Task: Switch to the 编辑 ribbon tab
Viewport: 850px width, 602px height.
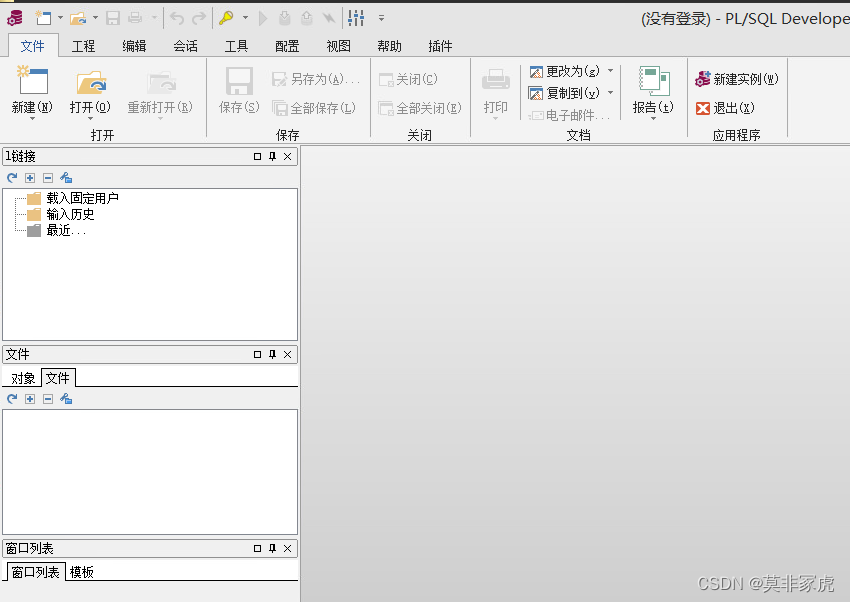Action: click(x=134, y=46)
